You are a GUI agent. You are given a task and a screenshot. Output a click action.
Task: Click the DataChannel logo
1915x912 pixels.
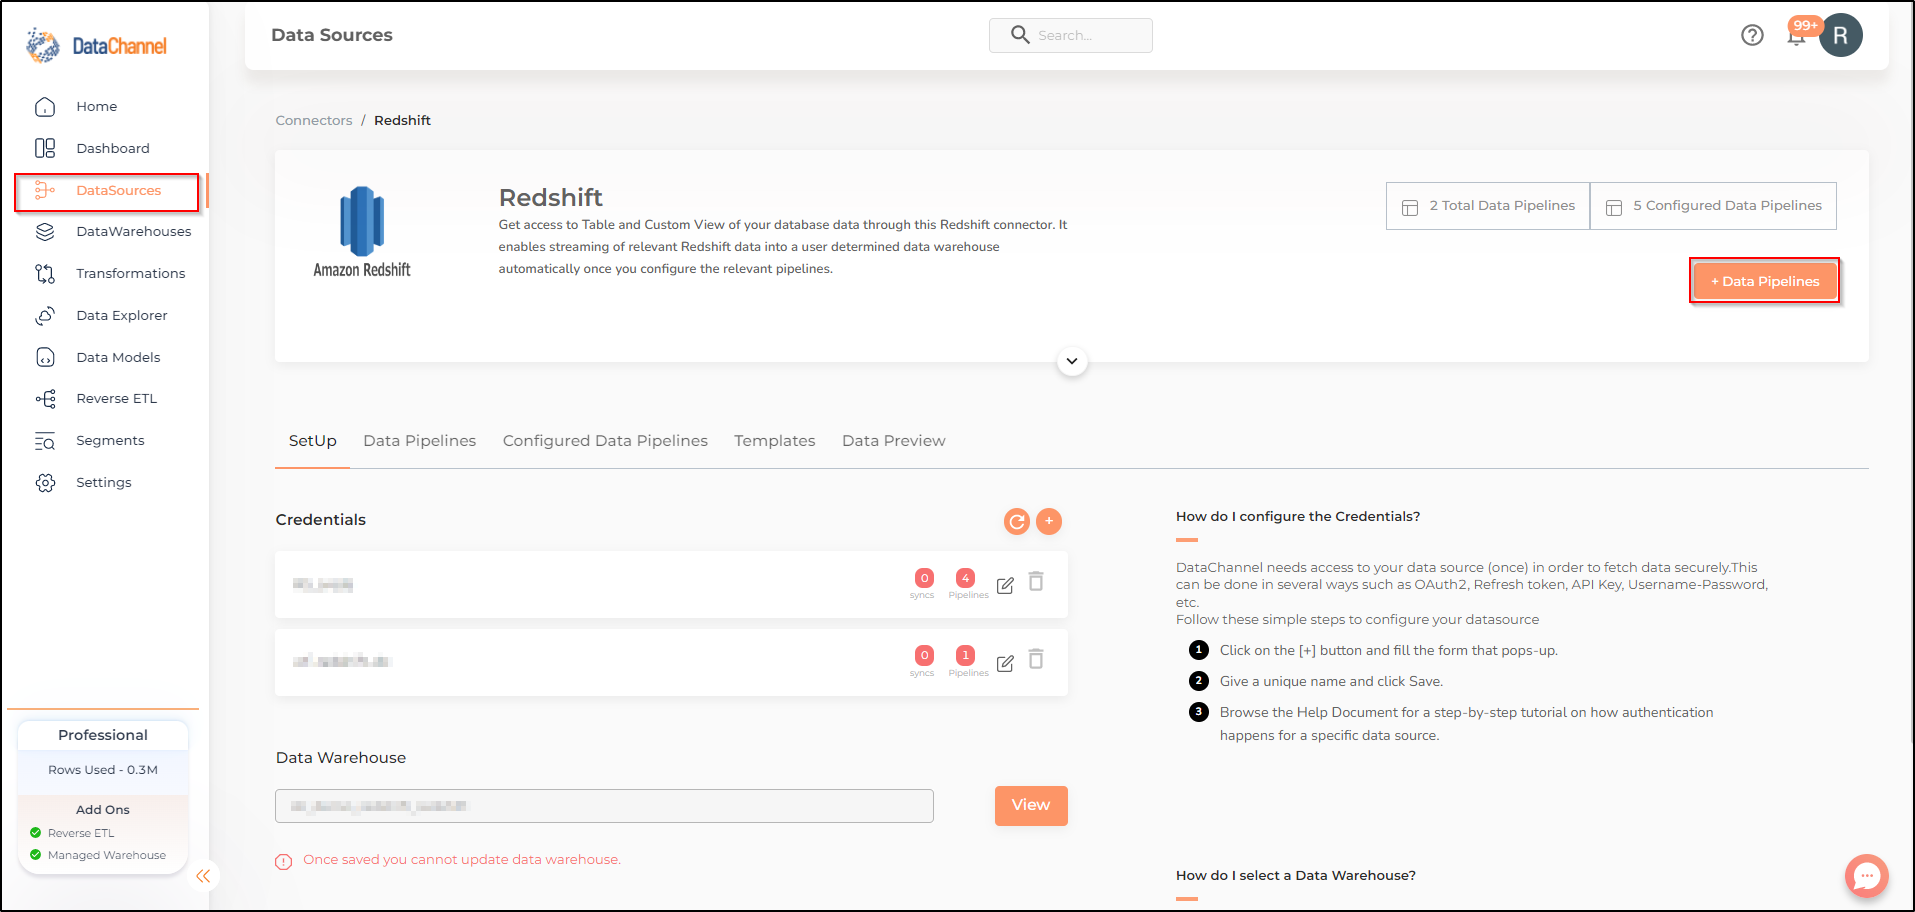coord(96,46)
